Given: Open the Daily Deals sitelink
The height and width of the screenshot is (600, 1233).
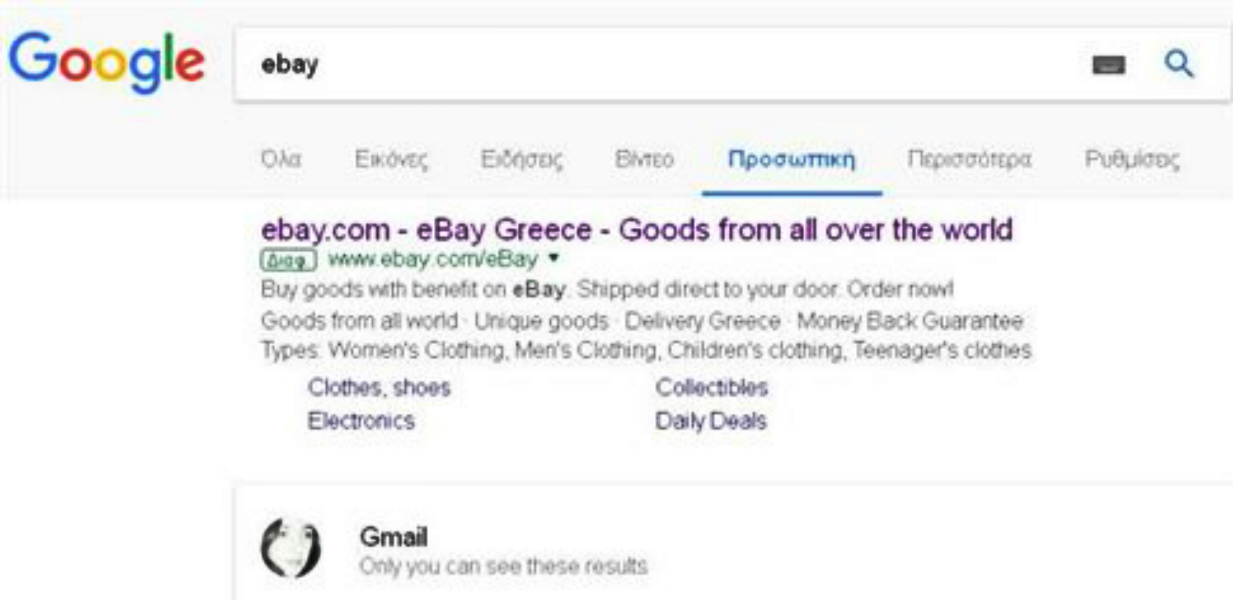Looking at the screenshot, I should point(711,421).
